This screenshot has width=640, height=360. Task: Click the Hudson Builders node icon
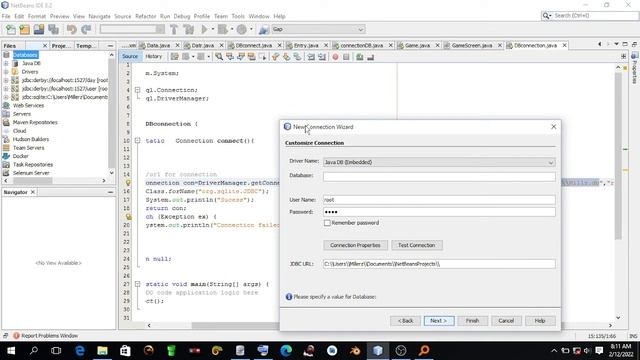point(6,139)
